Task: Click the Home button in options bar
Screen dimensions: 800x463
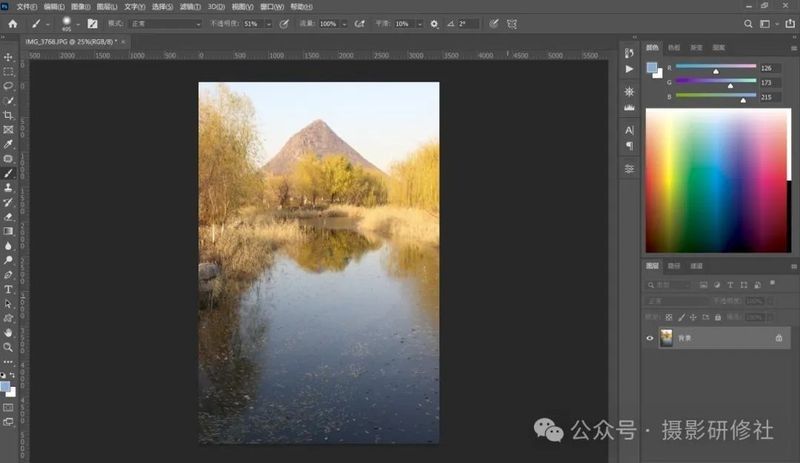Action: point(13,24)
